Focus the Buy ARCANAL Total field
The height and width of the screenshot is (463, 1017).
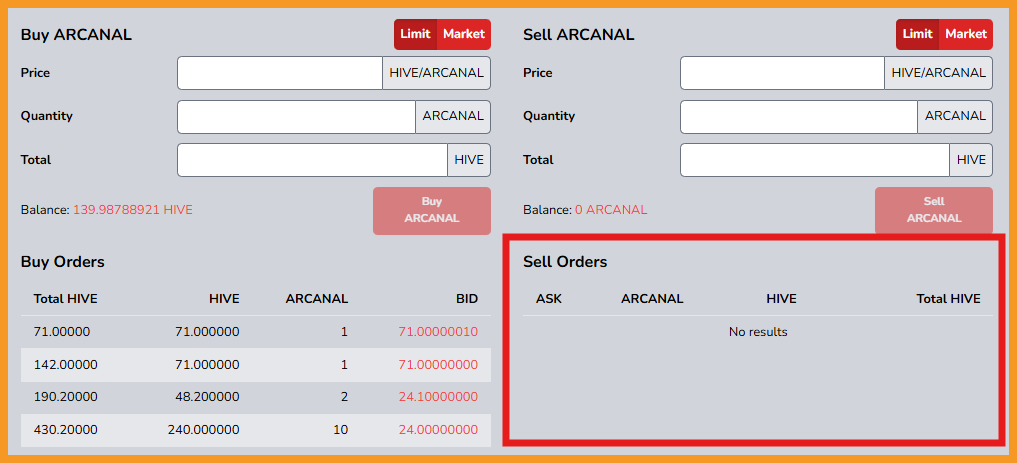click(x=313, y=160)
